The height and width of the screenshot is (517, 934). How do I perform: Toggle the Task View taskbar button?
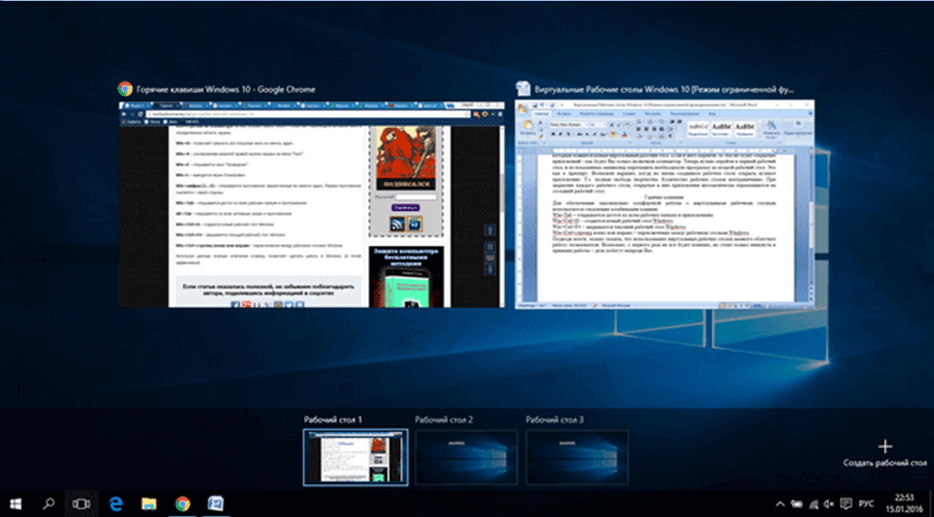point(80,502)
